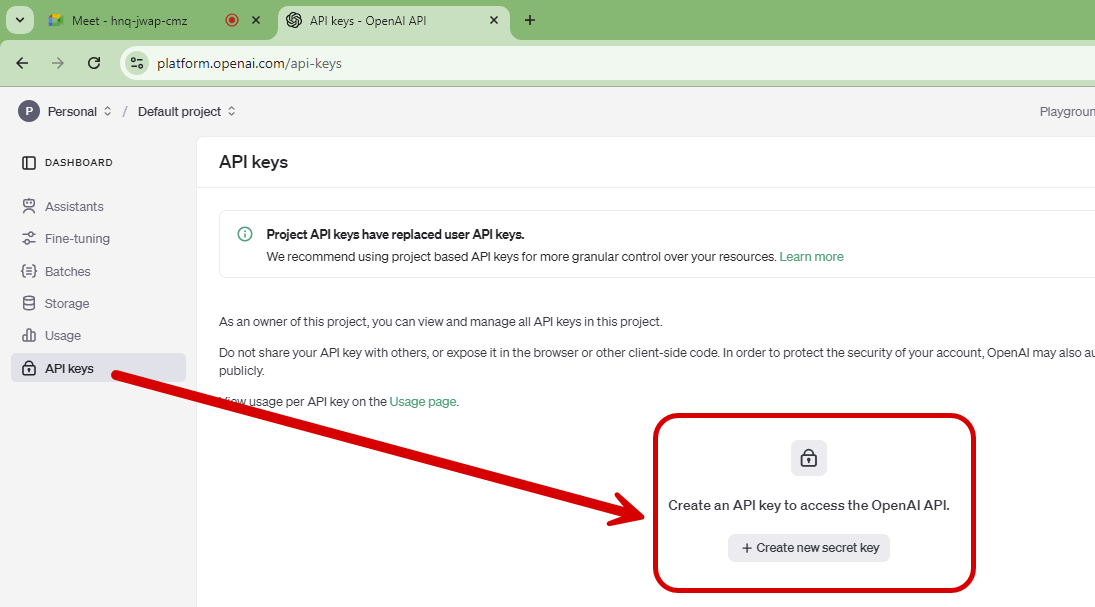Open Fine-tuning in the sidebar
1095x607 pixels.
pyautogui.click(x=98, y=238)
